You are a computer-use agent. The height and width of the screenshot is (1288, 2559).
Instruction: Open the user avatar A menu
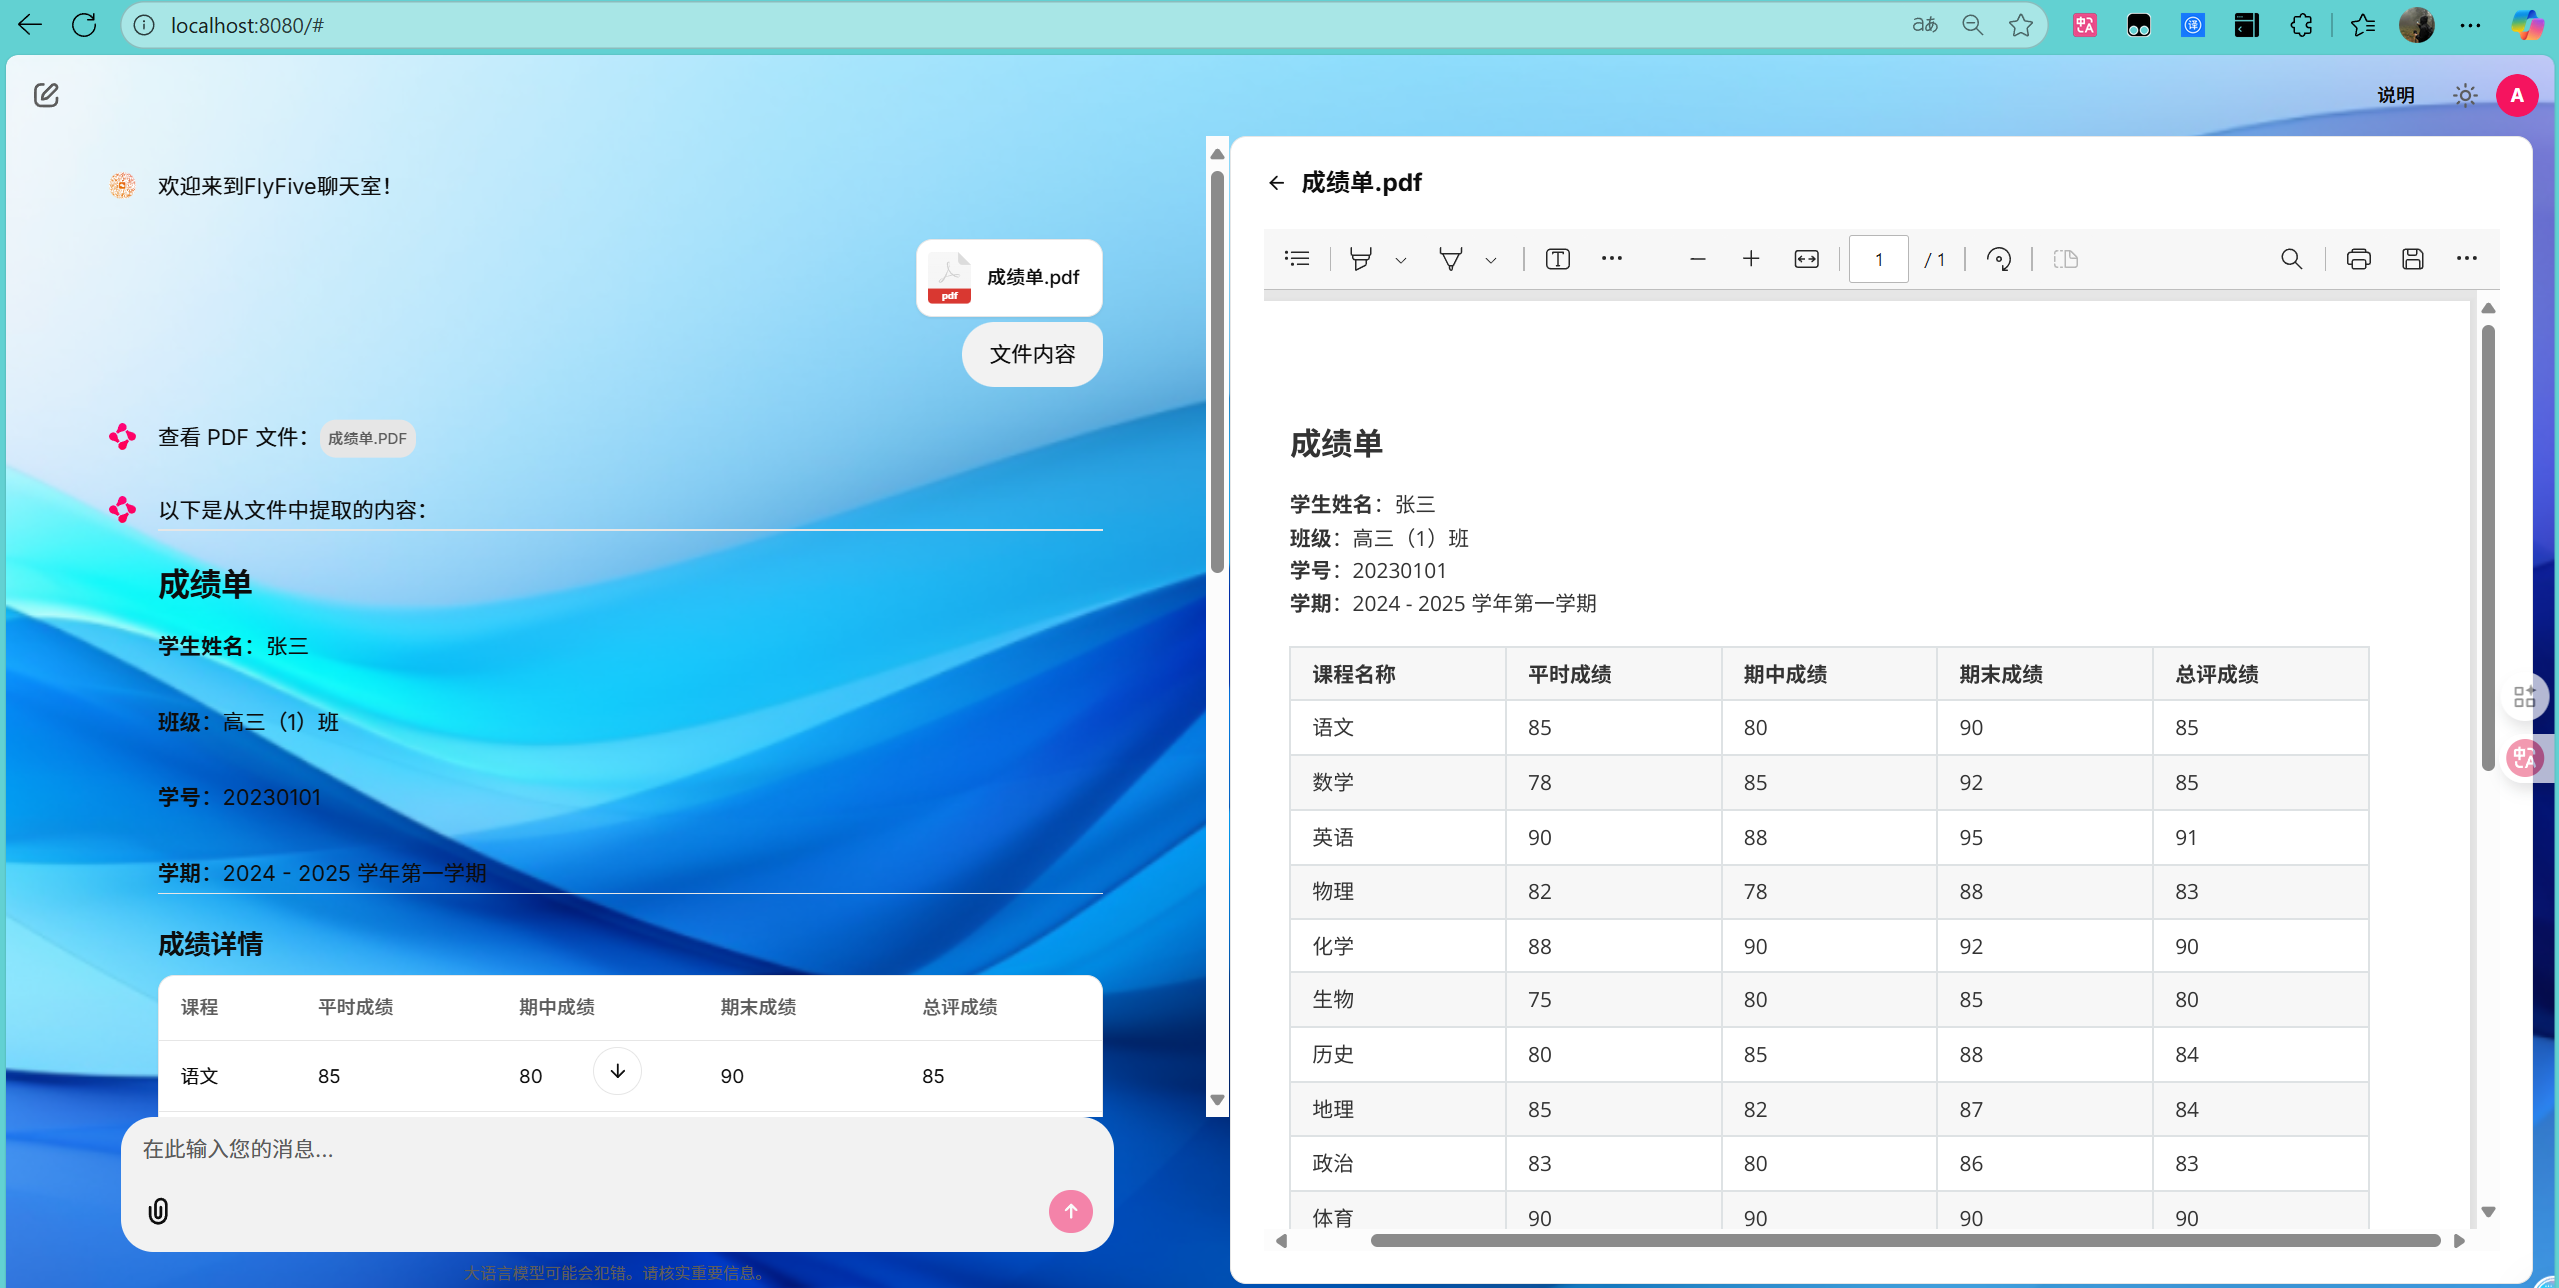click(2516, 95)
